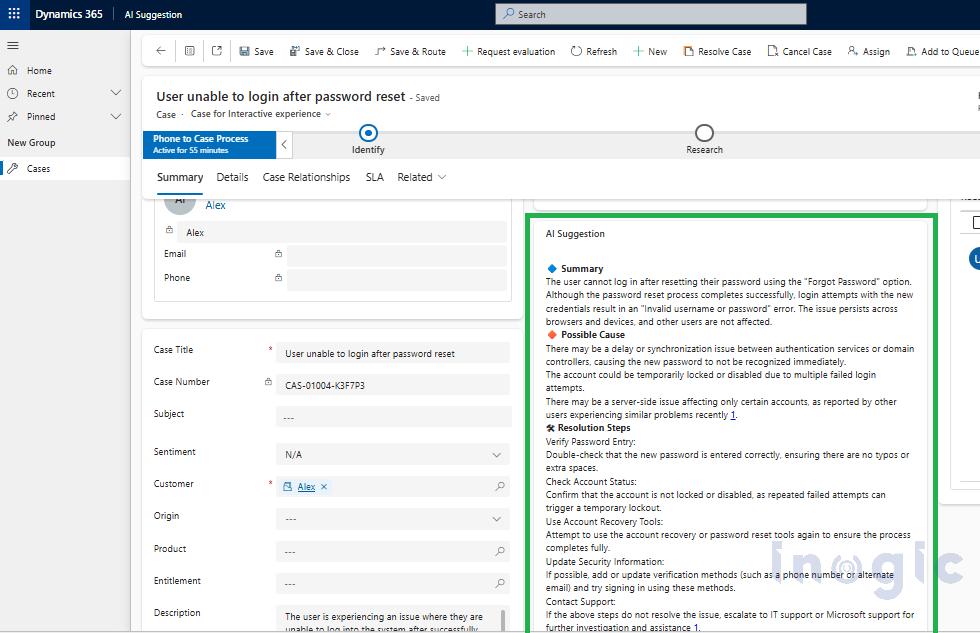Click the Identify stage on the process flow

368,131
